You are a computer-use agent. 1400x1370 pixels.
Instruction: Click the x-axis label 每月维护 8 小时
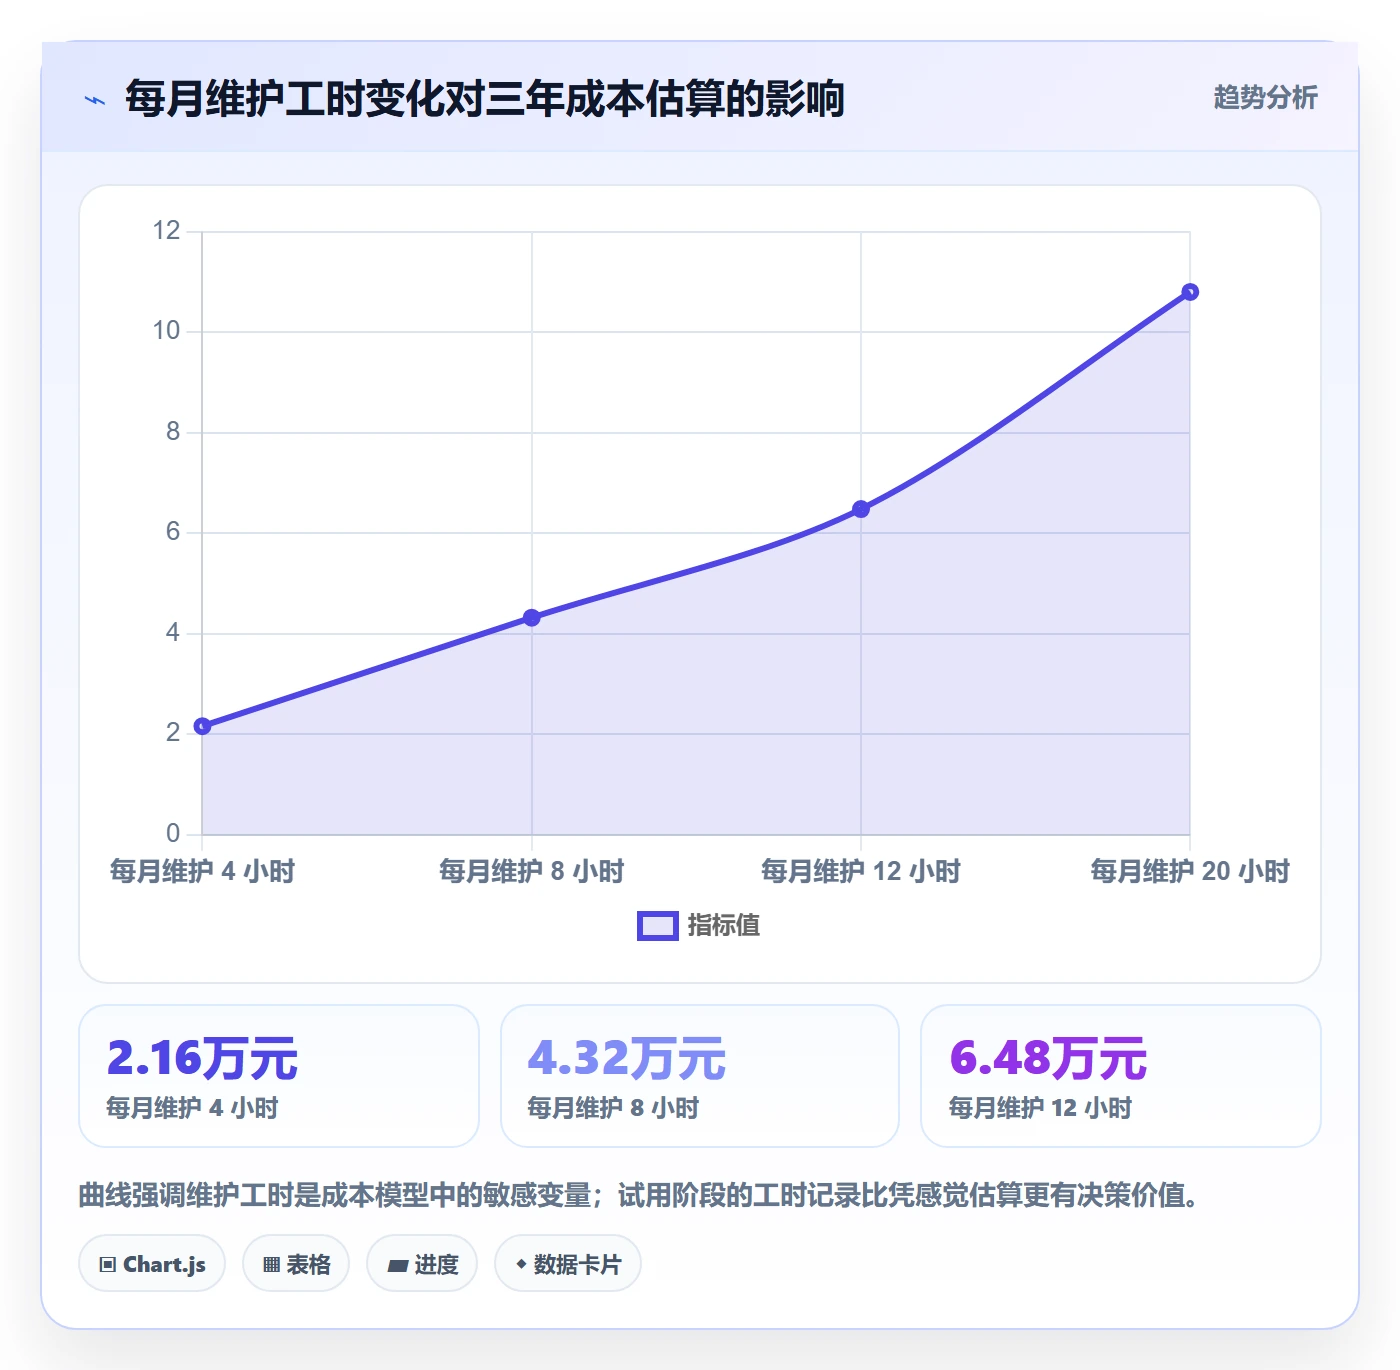coord(532,871)
